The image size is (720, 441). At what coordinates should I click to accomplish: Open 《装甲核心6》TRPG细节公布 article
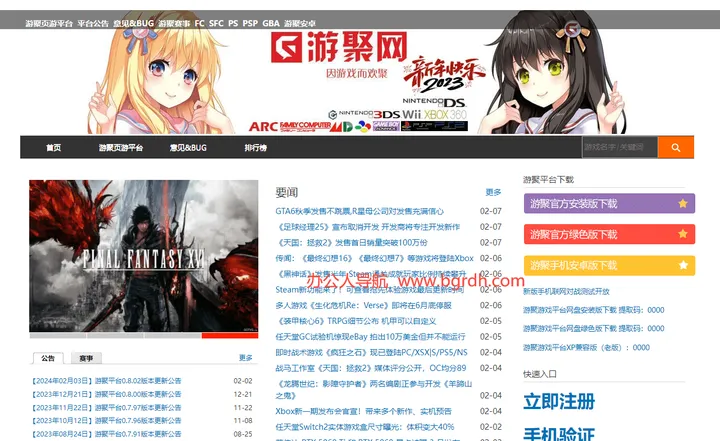click(x=356, y=321)
